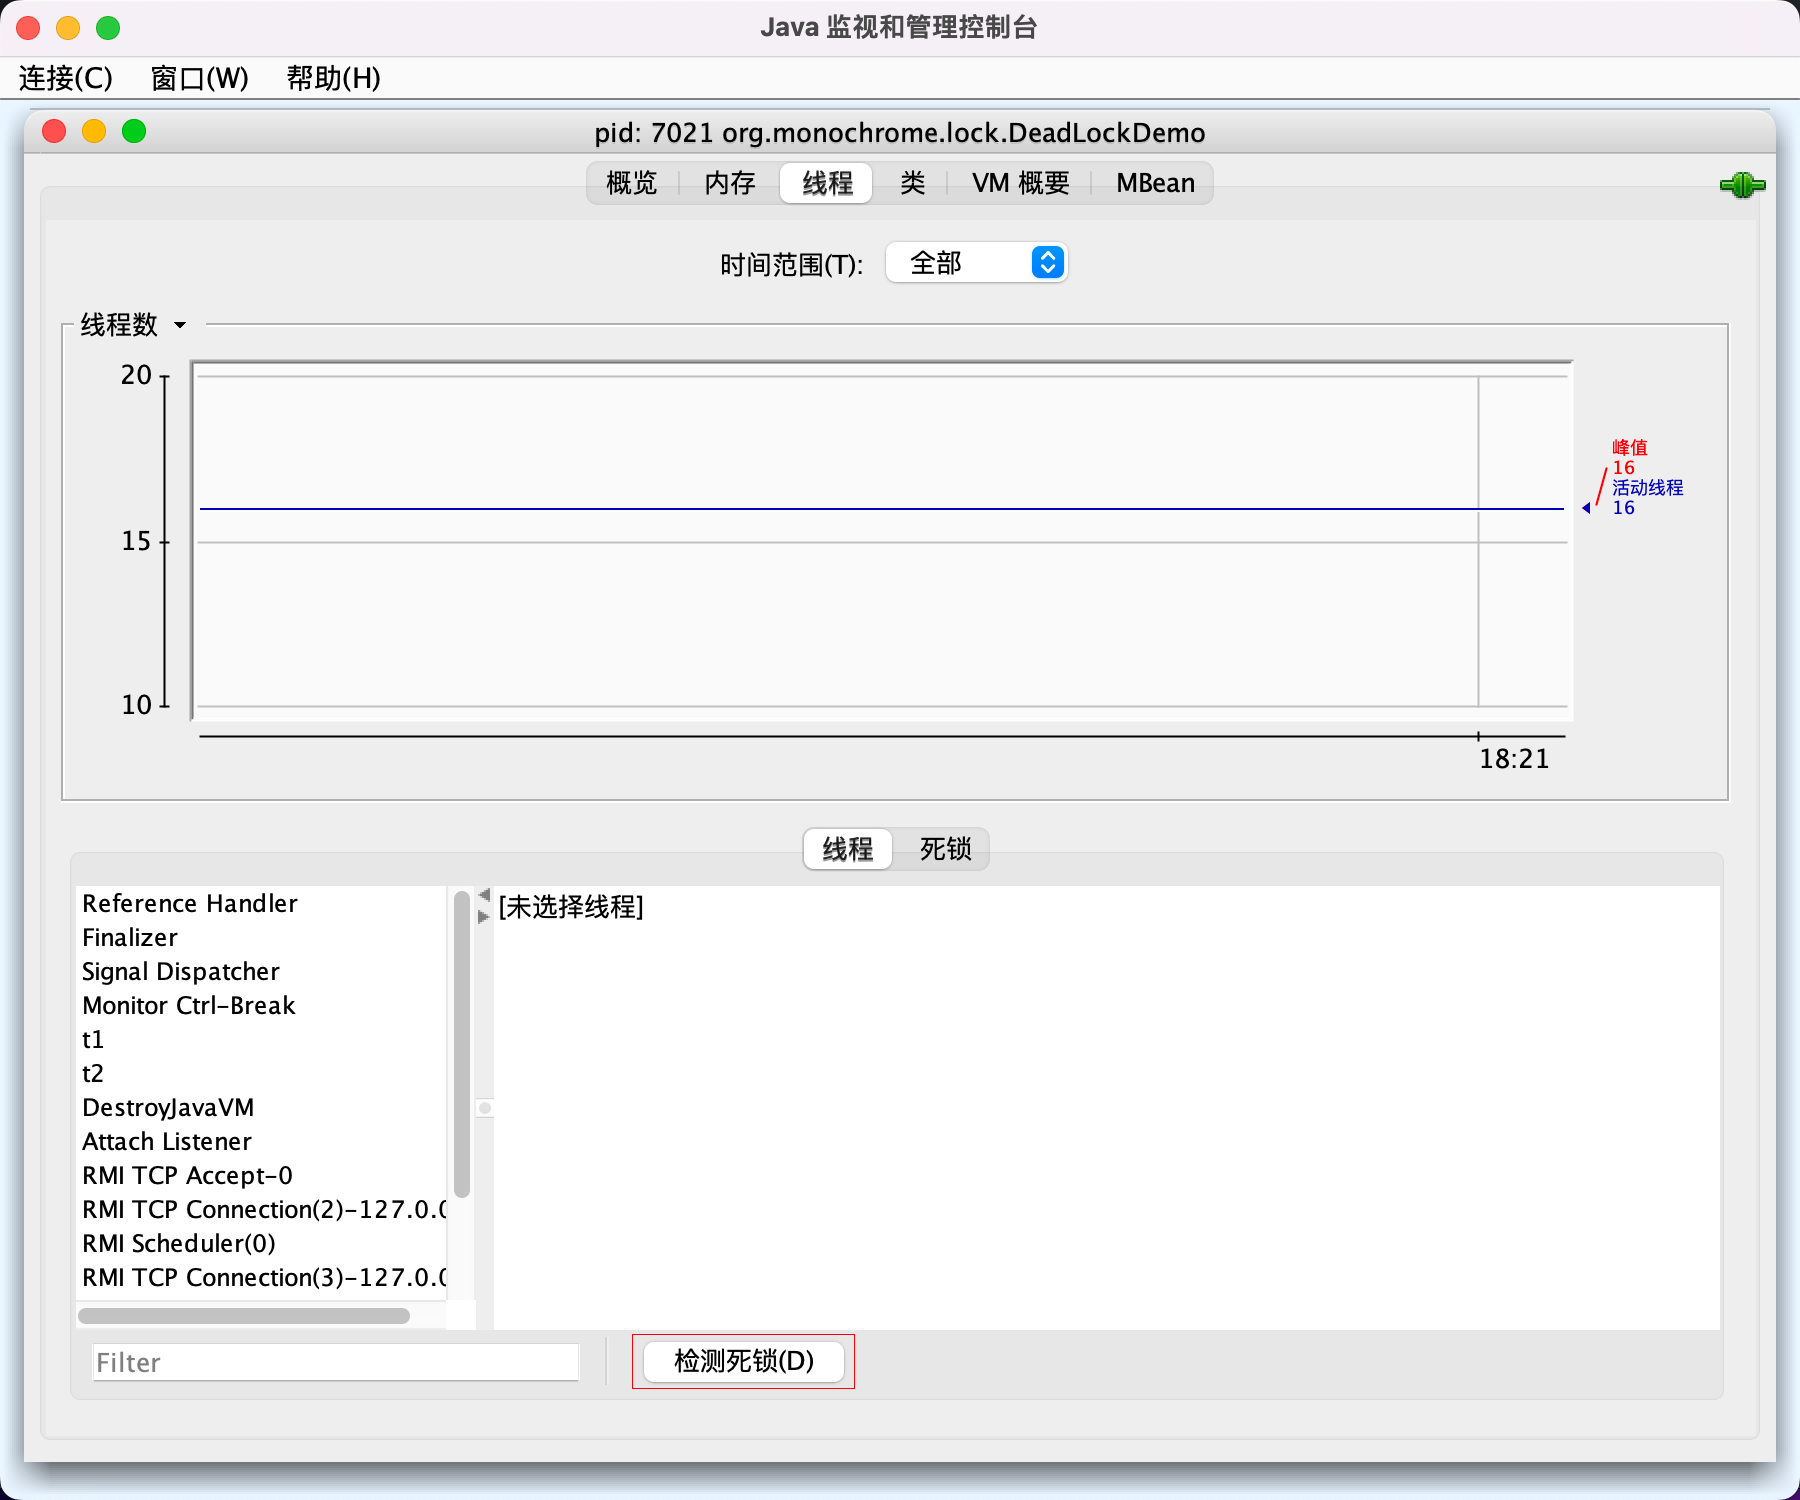
Task: Click the [未选择线程] text
Action: pyautogui.click(x=571, y=907)
